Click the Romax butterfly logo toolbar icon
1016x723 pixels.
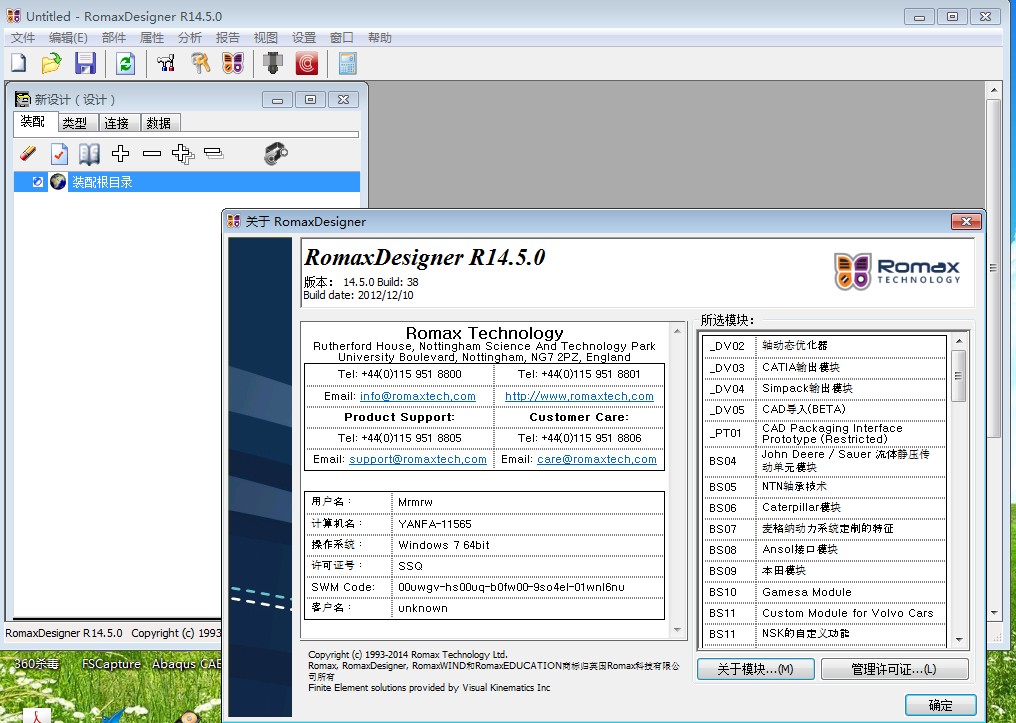233,63
